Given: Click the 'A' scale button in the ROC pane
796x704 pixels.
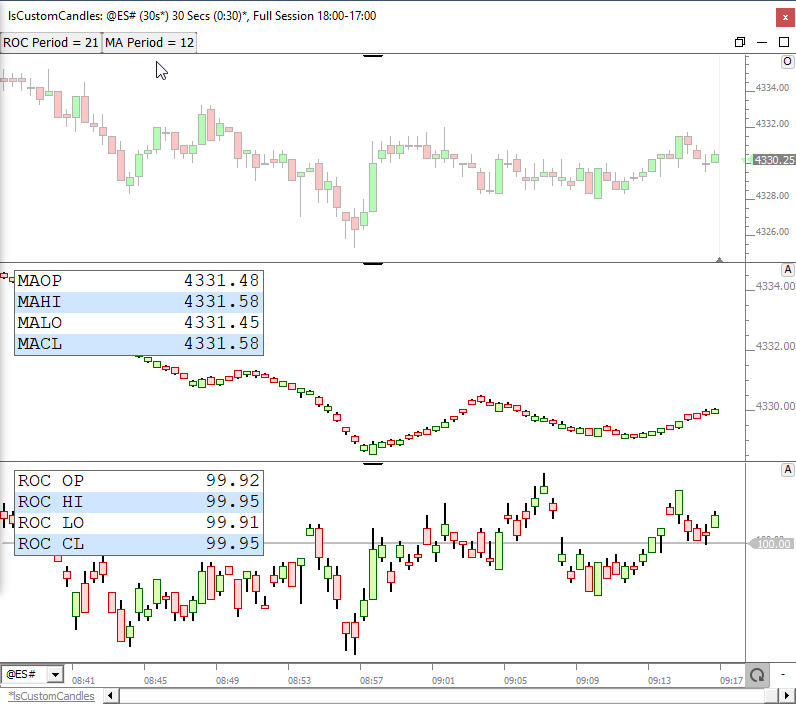Looking at the screenshot, I should click(x=787, y=470).
